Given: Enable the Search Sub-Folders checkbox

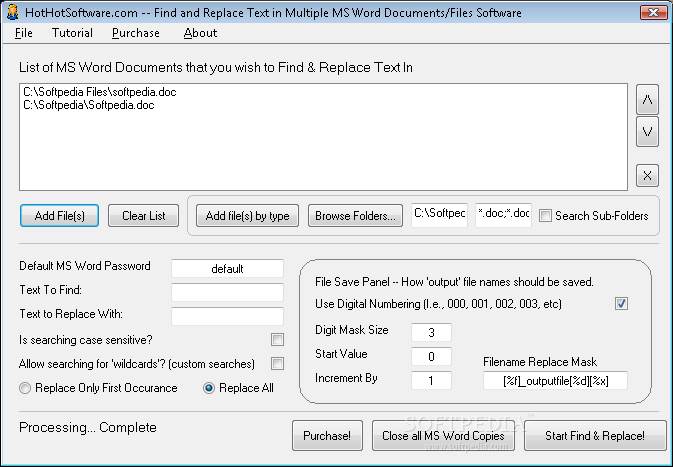Looking at the screenshot, I should 546,215.
